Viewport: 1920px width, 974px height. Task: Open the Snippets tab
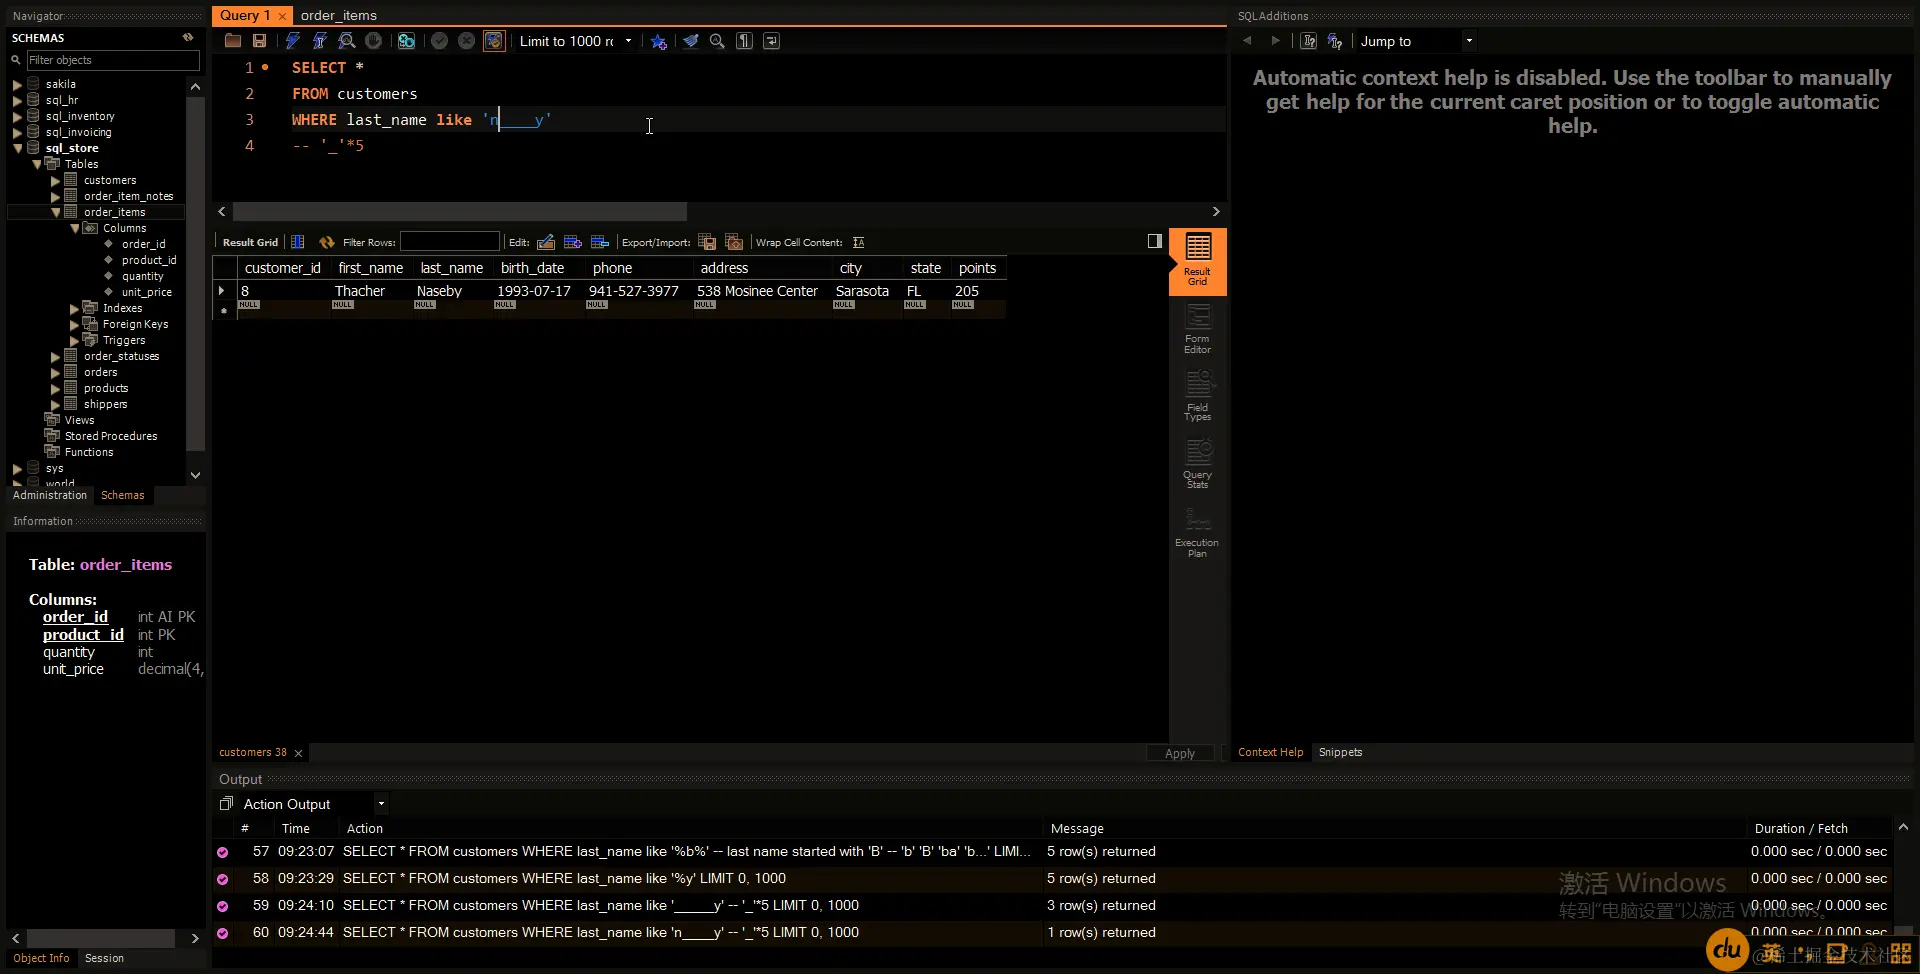1340,752
